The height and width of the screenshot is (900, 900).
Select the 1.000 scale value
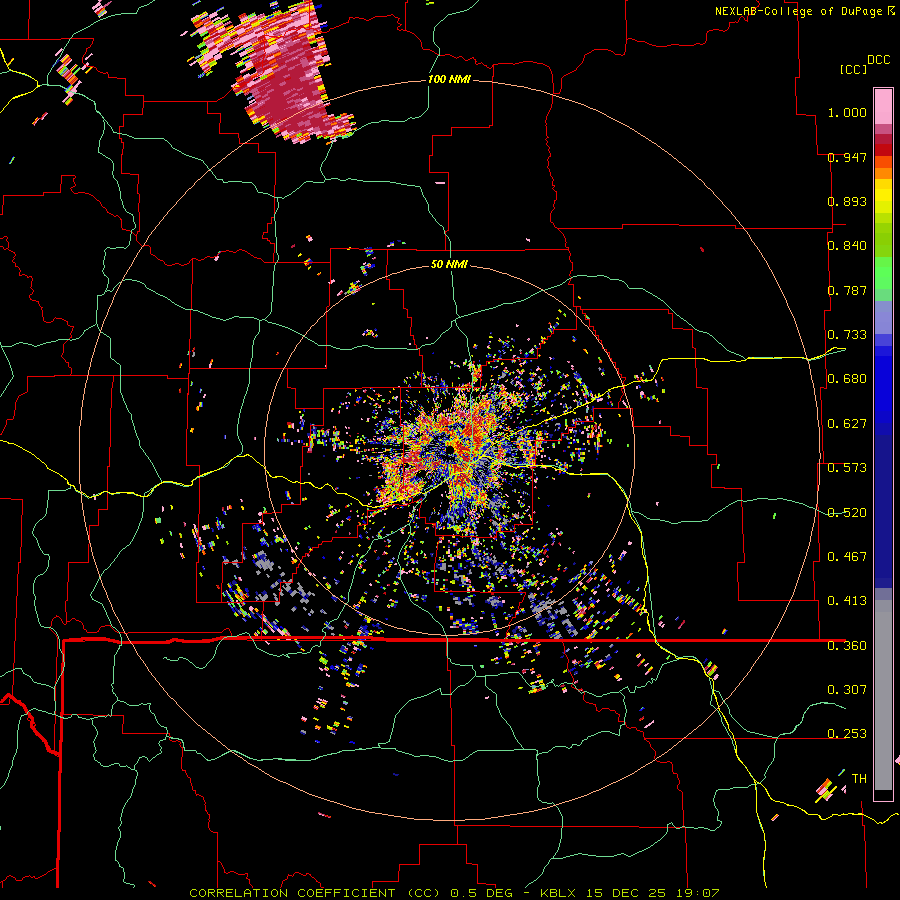(x=847, y=112)
